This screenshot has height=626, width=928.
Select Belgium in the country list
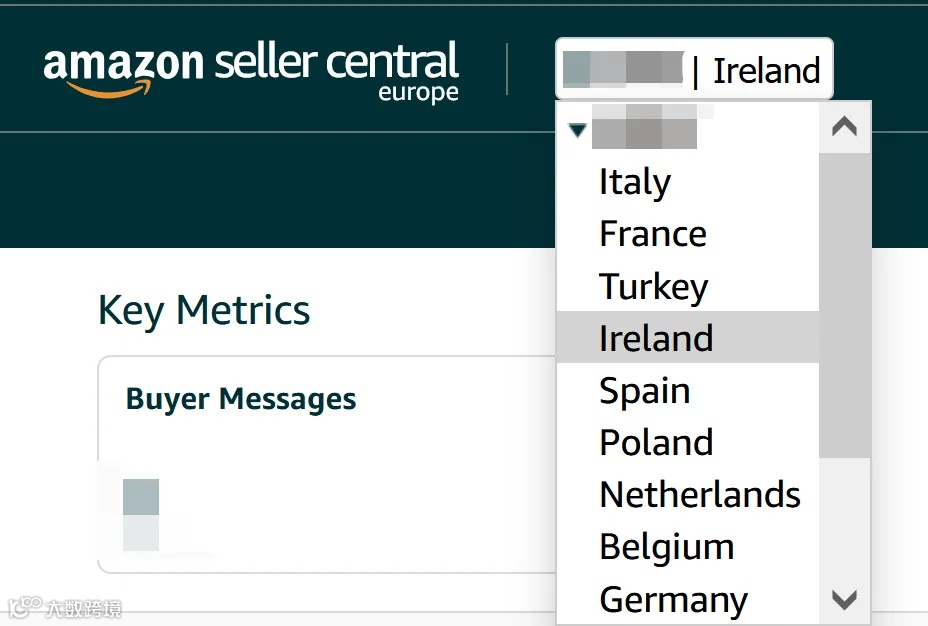(667, 546)
